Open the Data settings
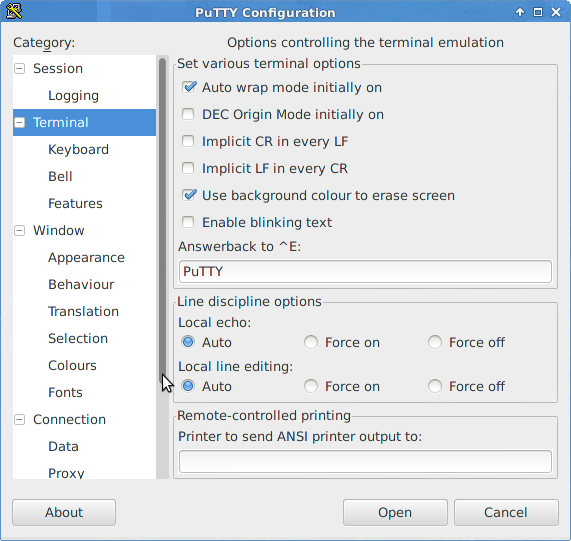571x541 pixels. click(63, 446)
